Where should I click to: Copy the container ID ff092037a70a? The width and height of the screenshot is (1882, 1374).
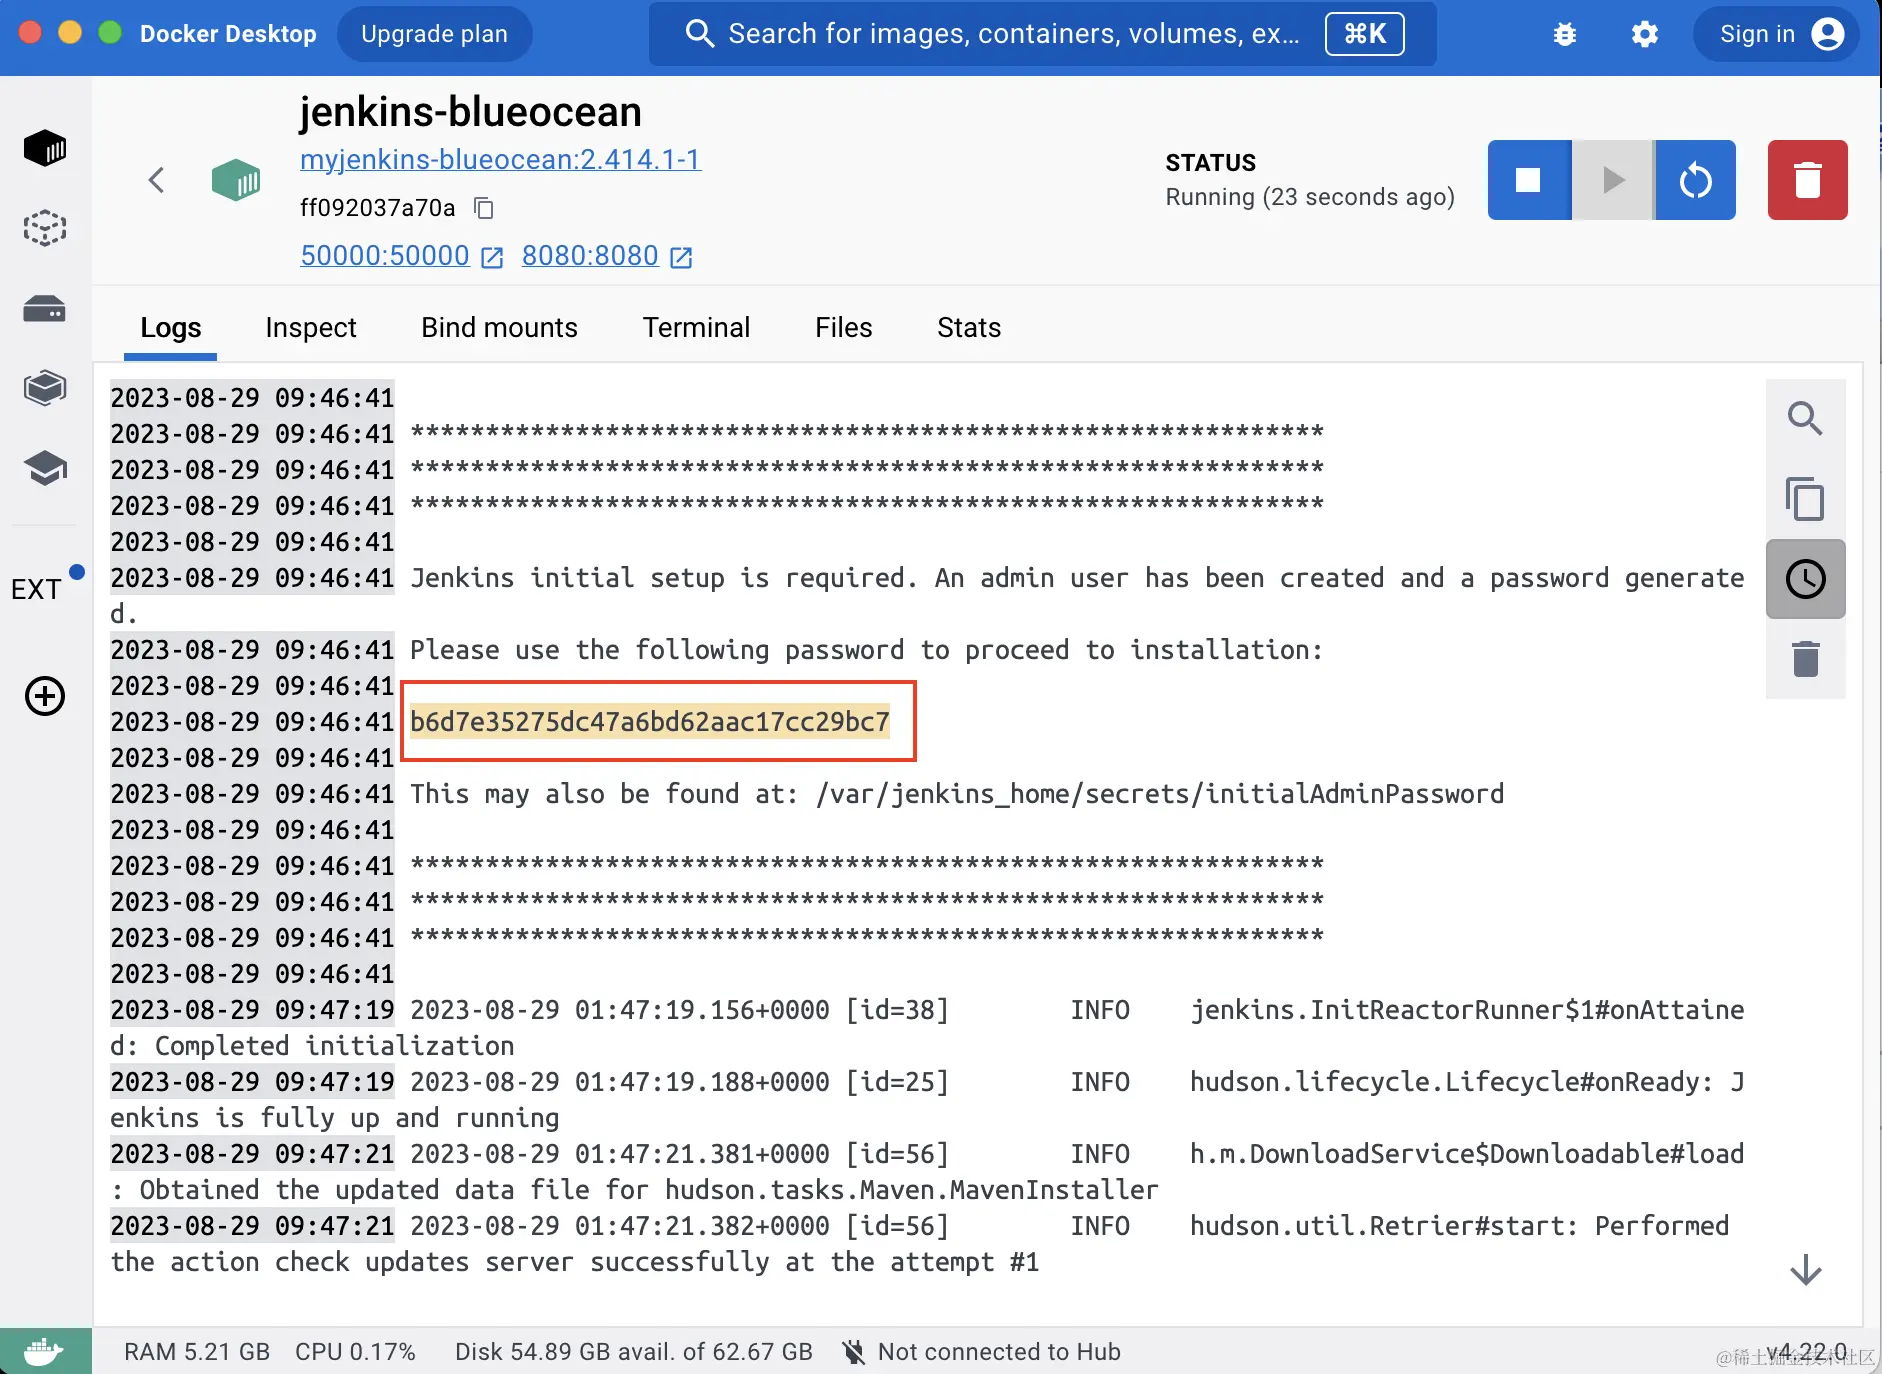(x=484, y=208)
